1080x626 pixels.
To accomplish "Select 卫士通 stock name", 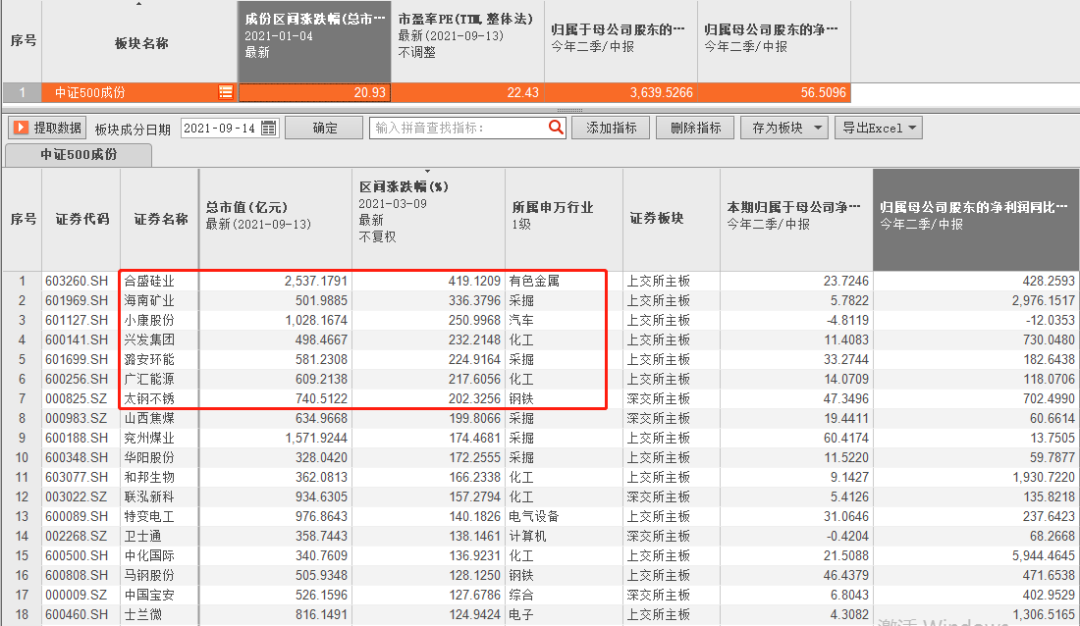I will tap(143, 536).
